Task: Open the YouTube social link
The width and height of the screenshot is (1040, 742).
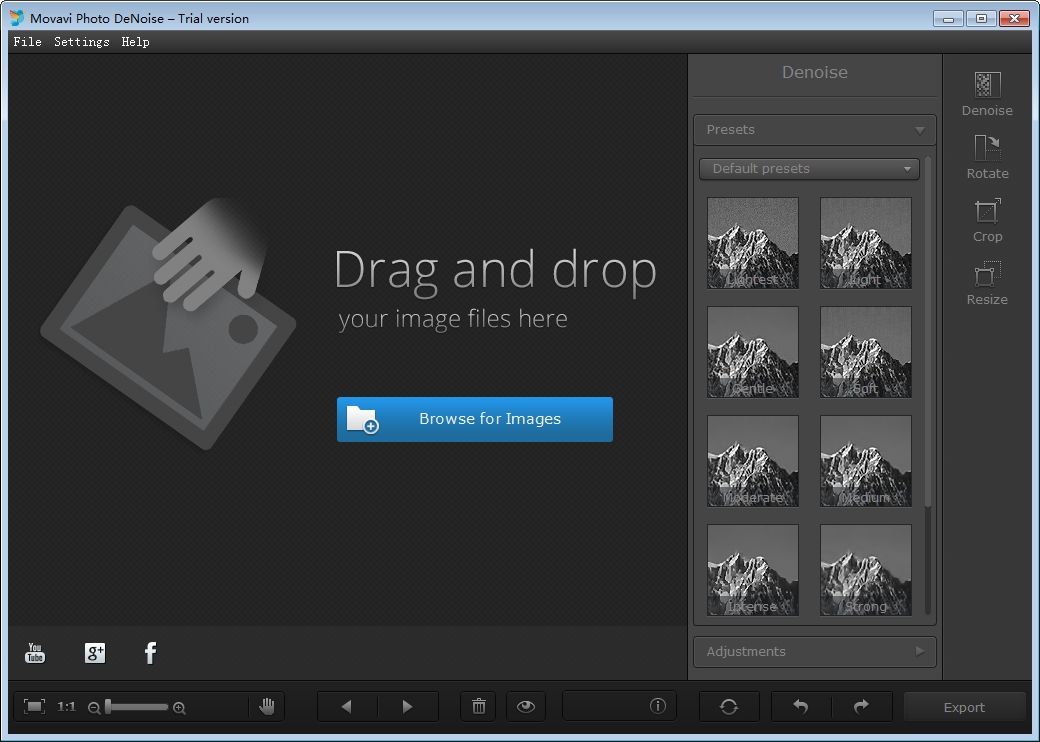Action: coord(35,653)
